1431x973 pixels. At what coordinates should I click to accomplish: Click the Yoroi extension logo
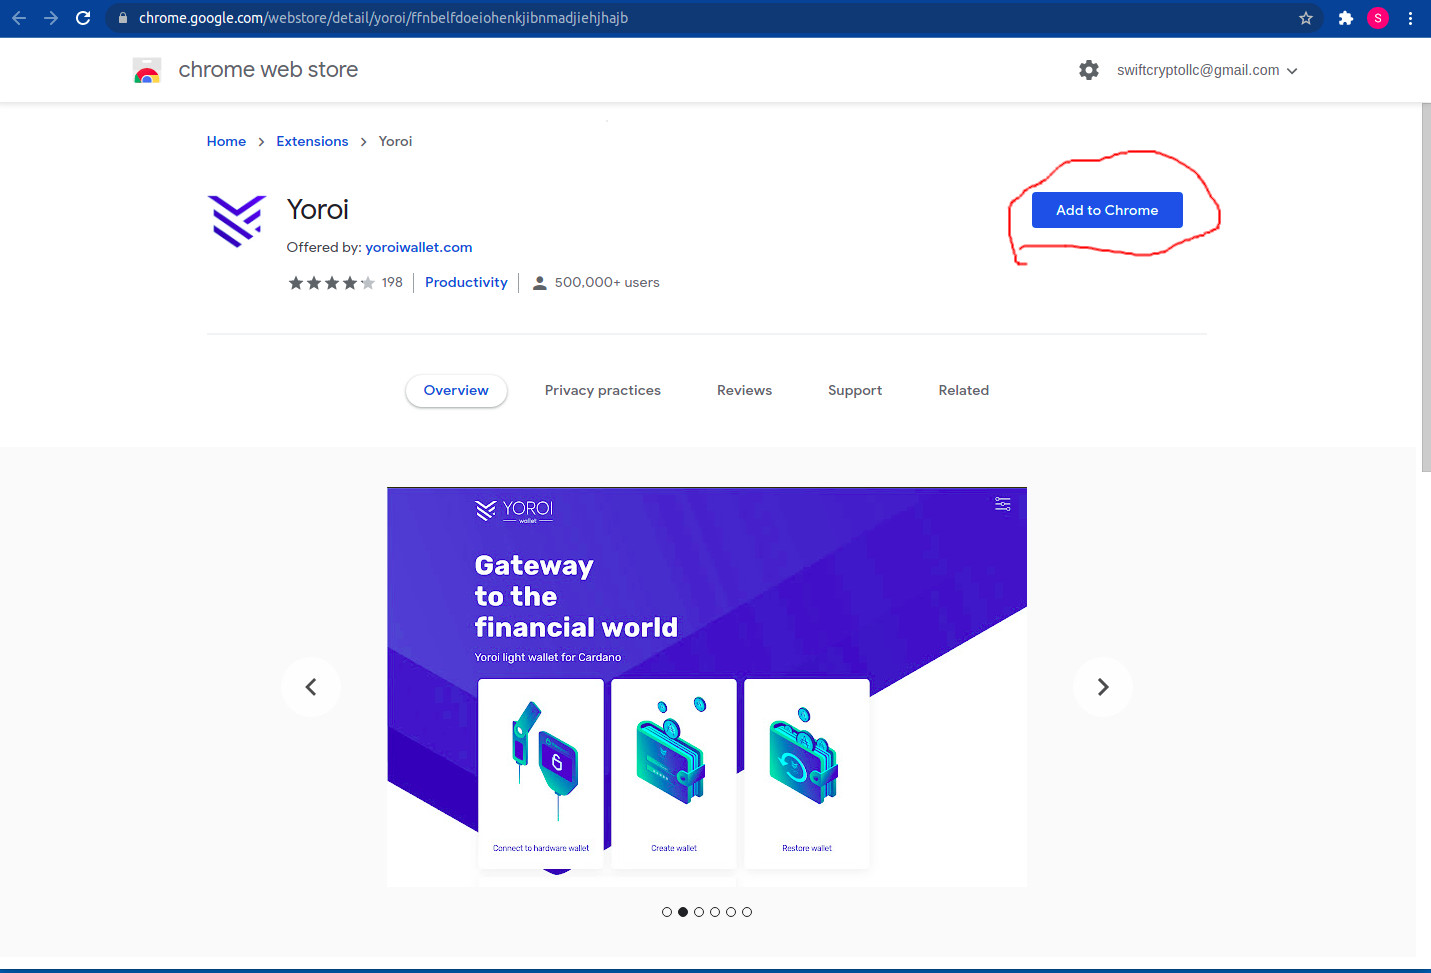point(237,221)
